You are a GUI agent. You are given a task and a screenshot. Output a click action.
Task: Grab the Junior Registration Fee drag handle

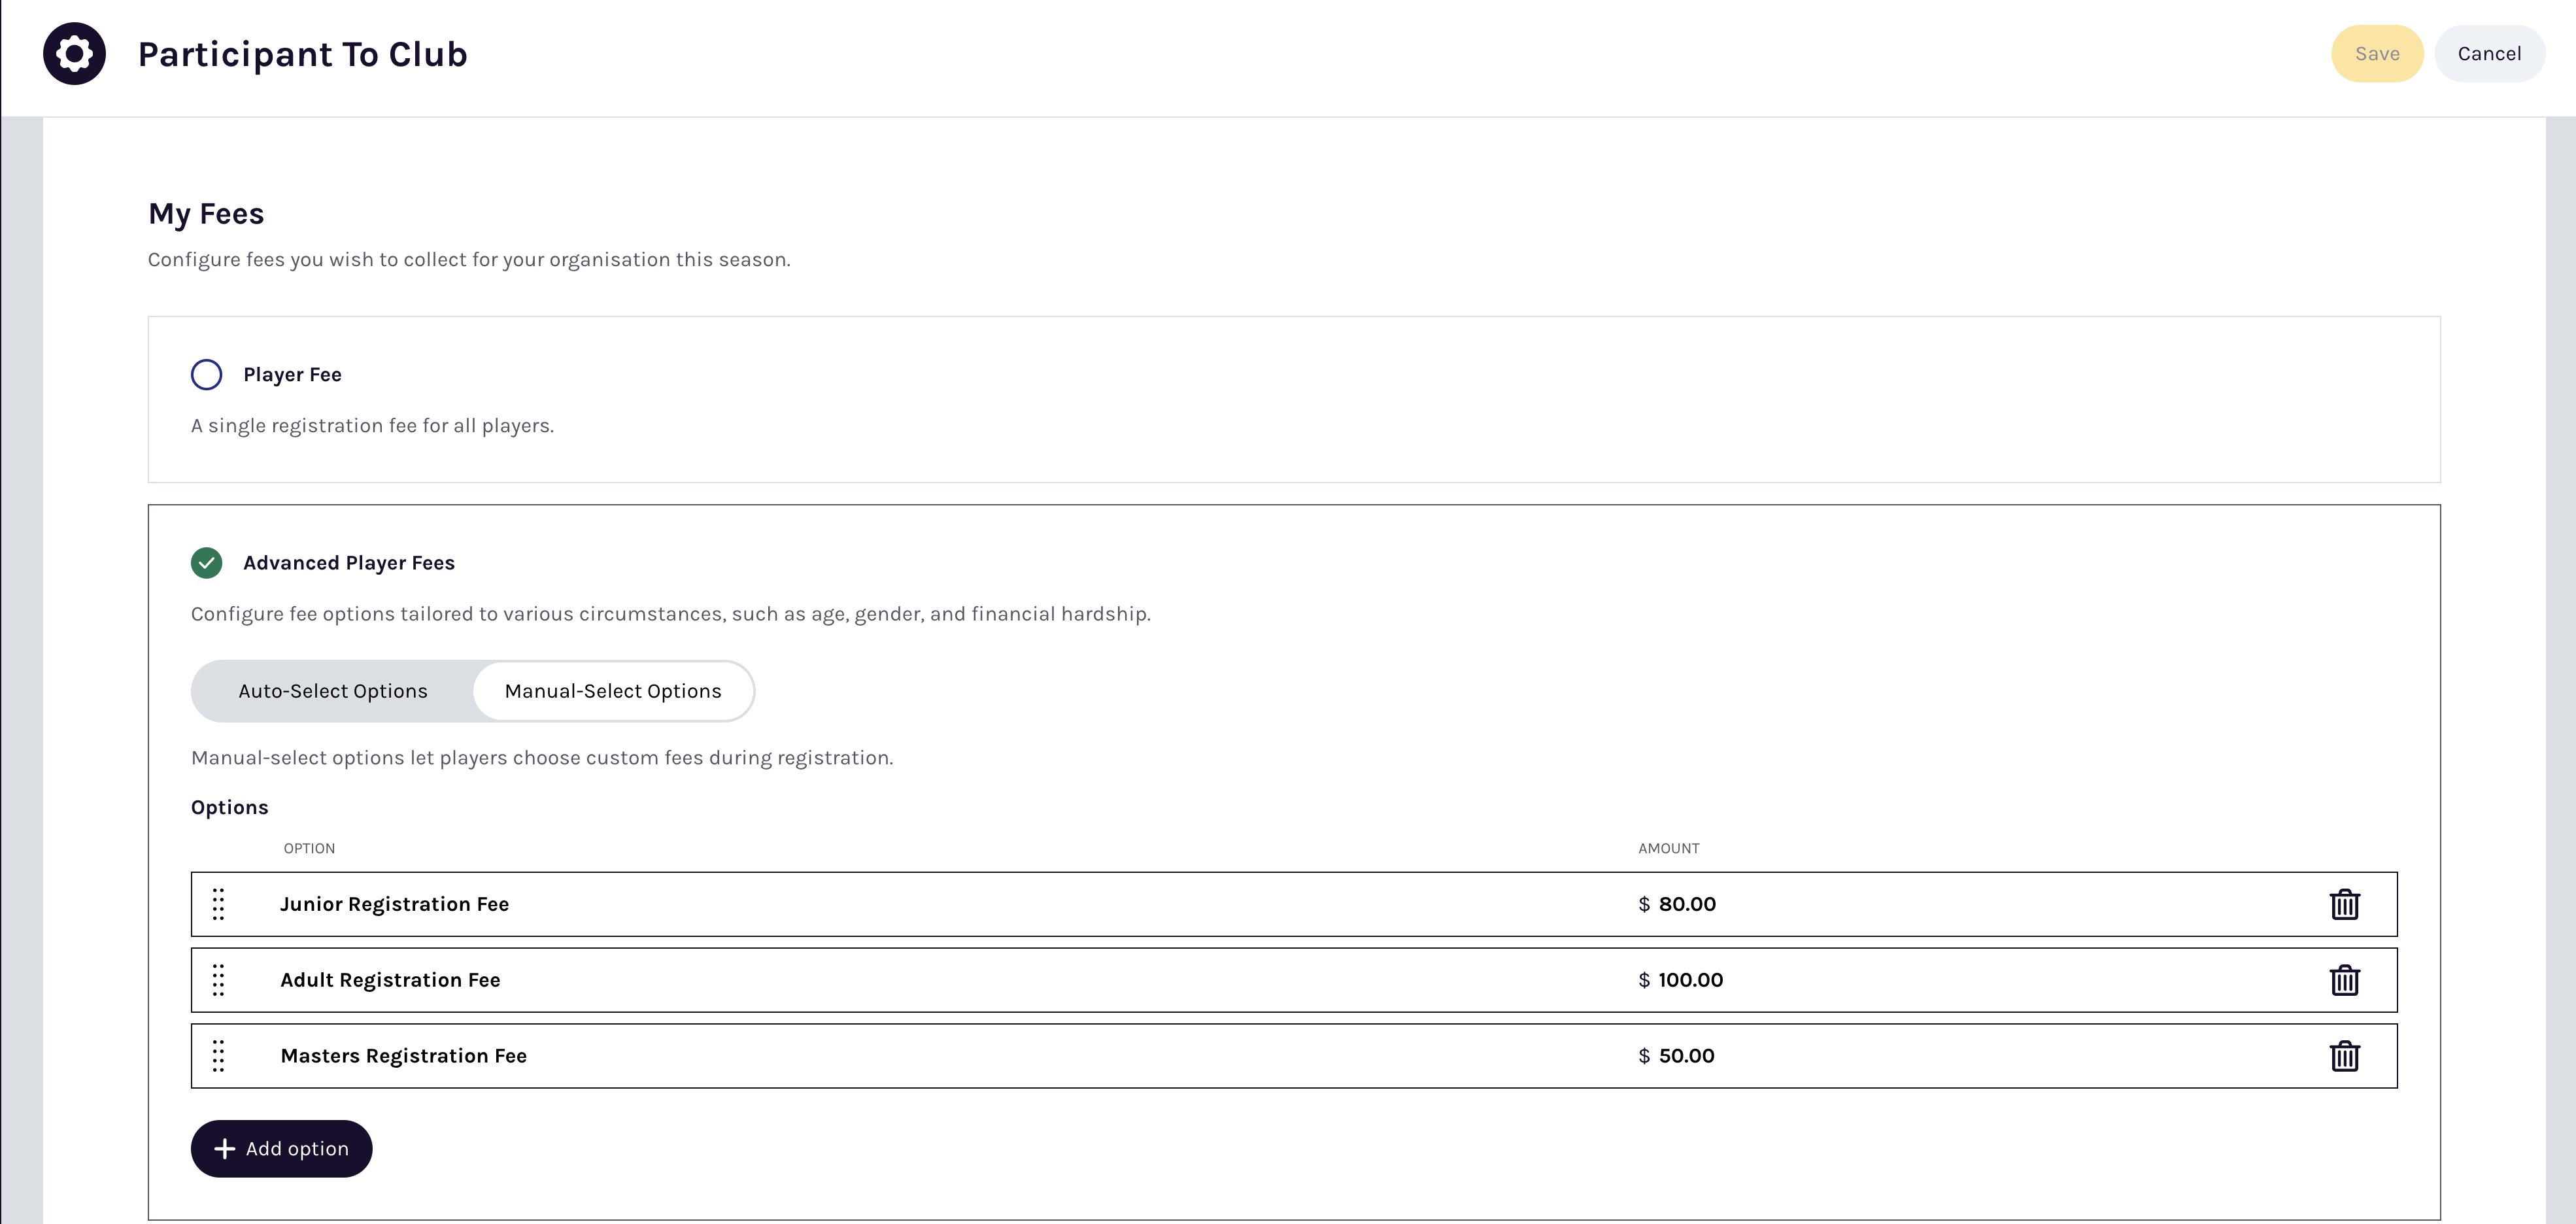pos(219,904)
